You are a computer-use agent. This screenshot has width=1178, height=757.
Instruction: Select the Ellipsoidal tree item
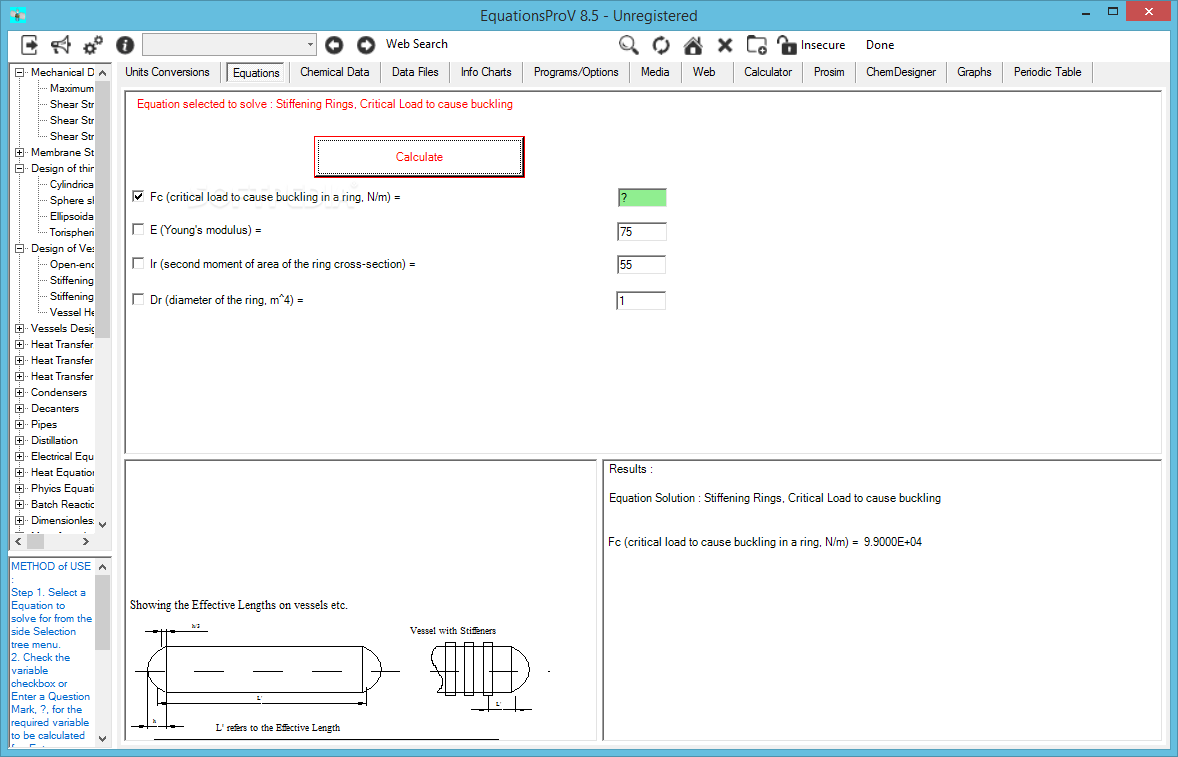point(71,216)
